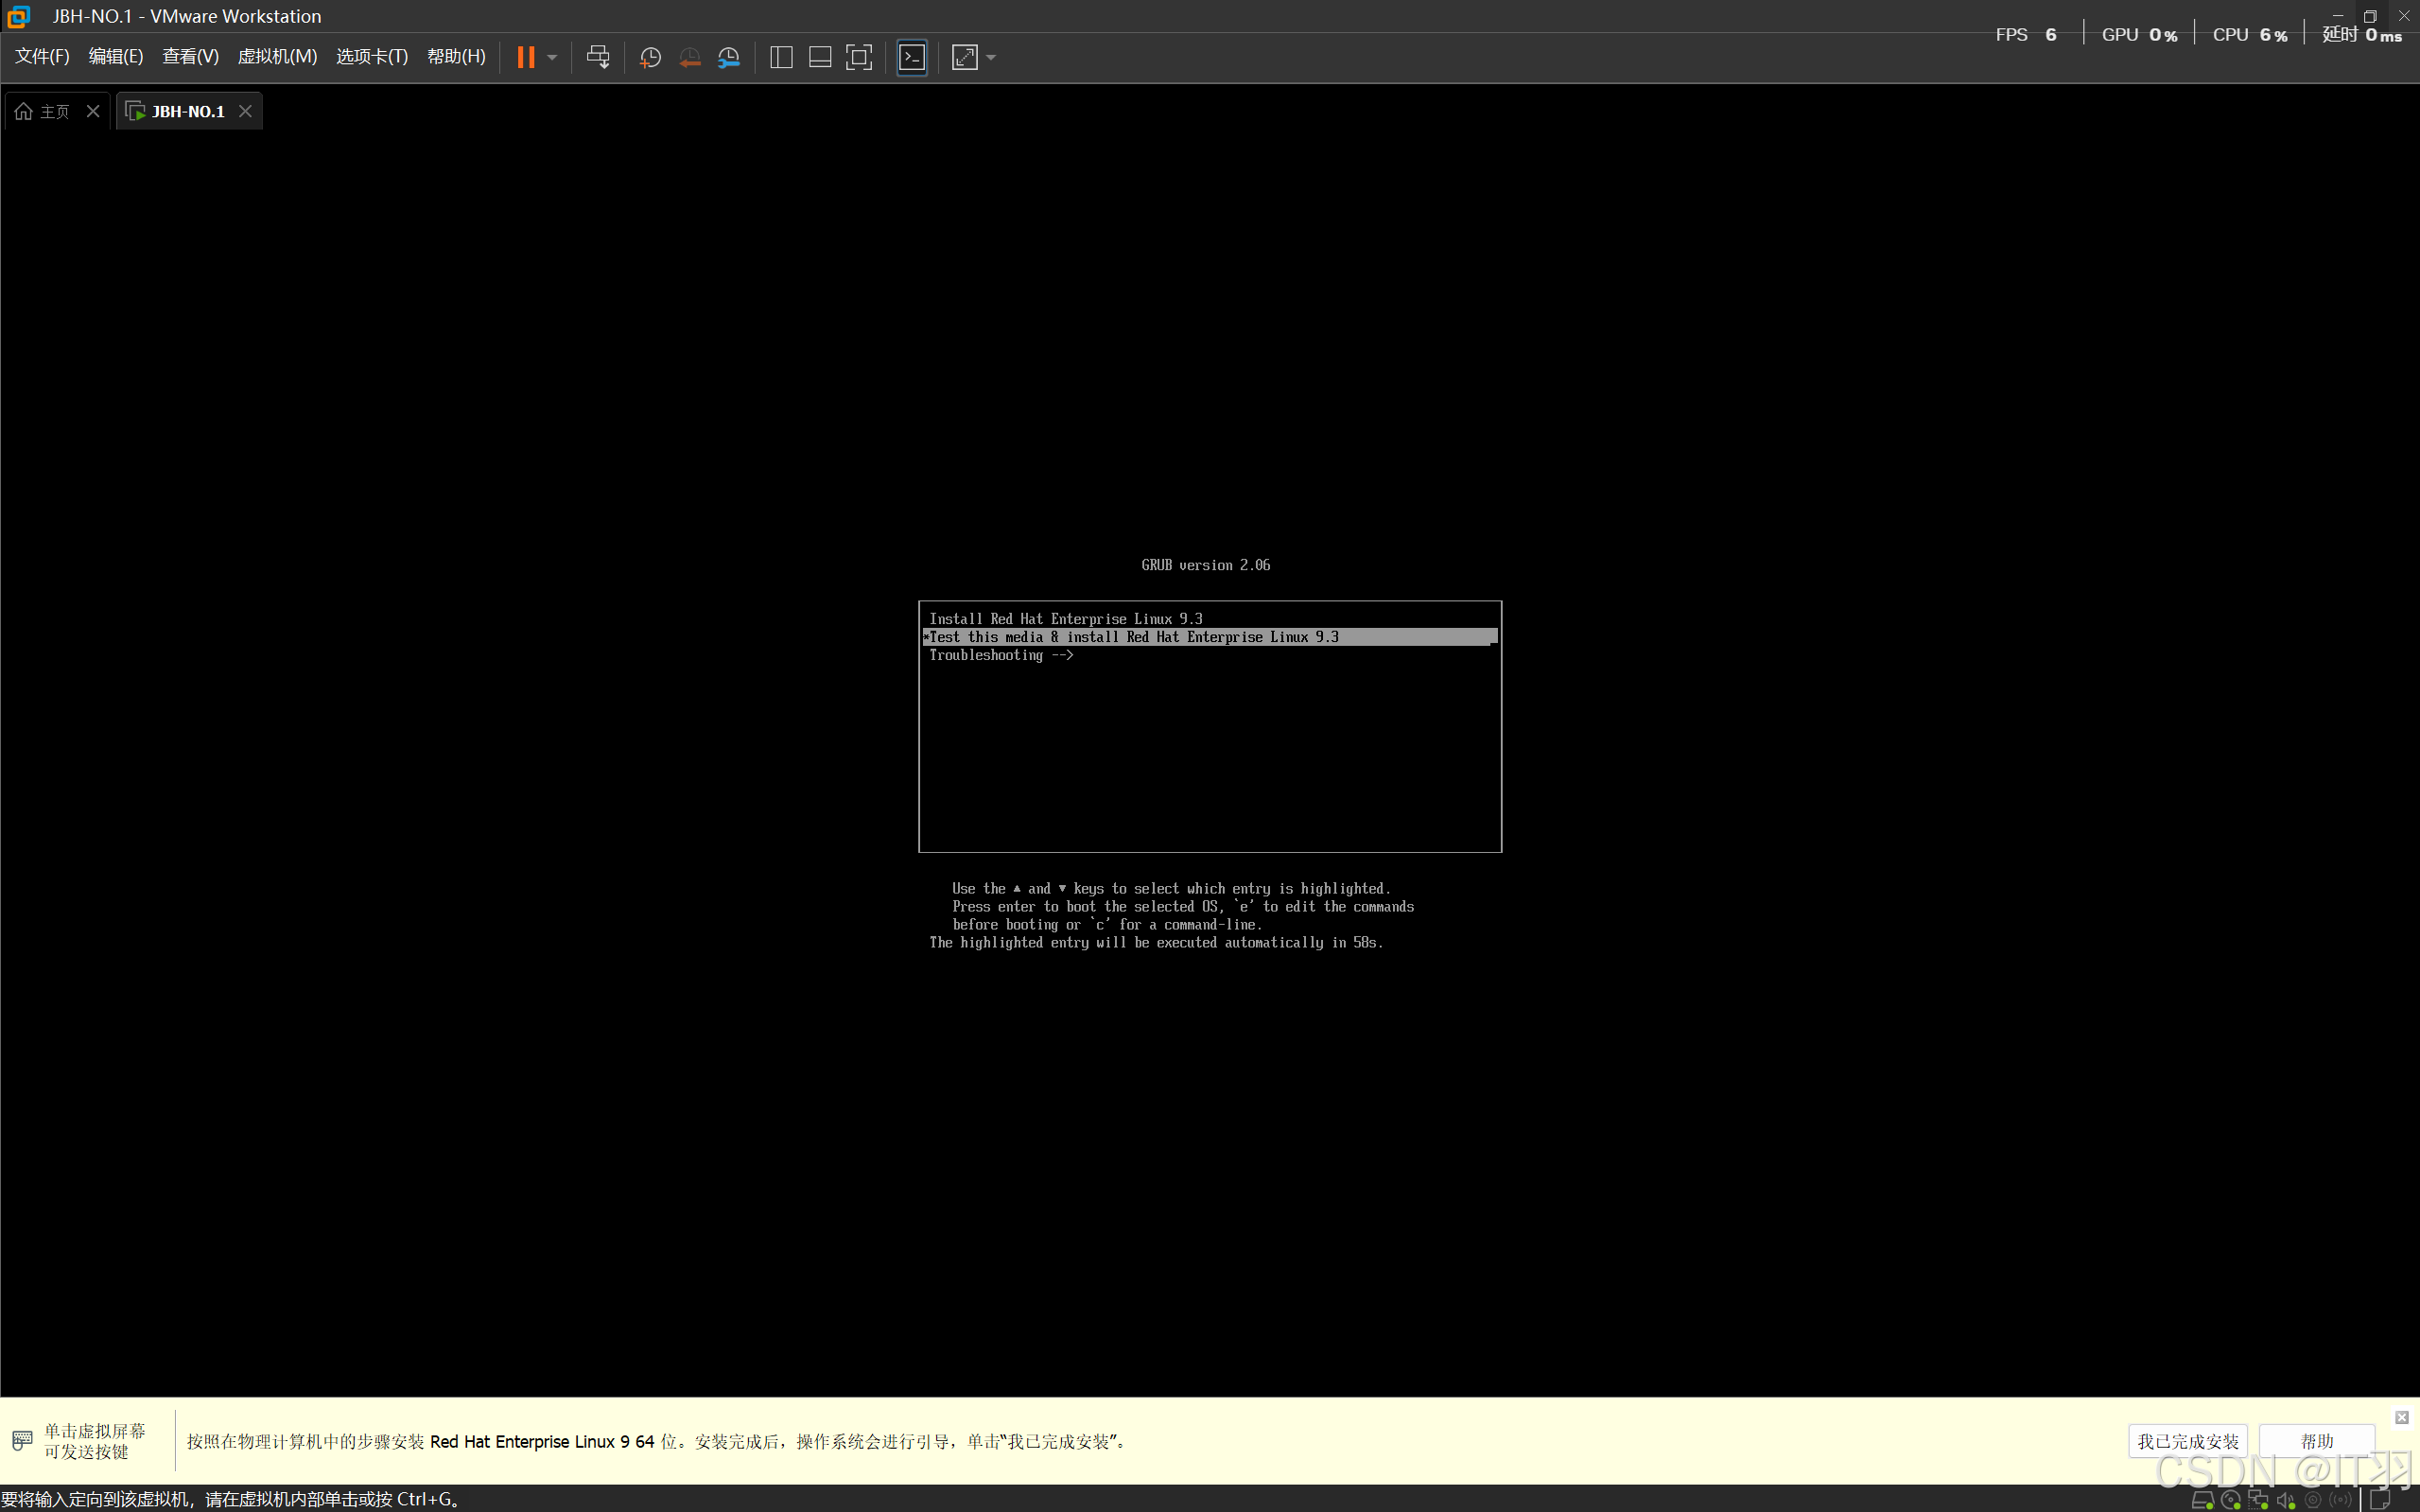Viewport: 2420px width, 1512px height.
Task: Close the yellow install hint bar
Action: [2401, 1417]
